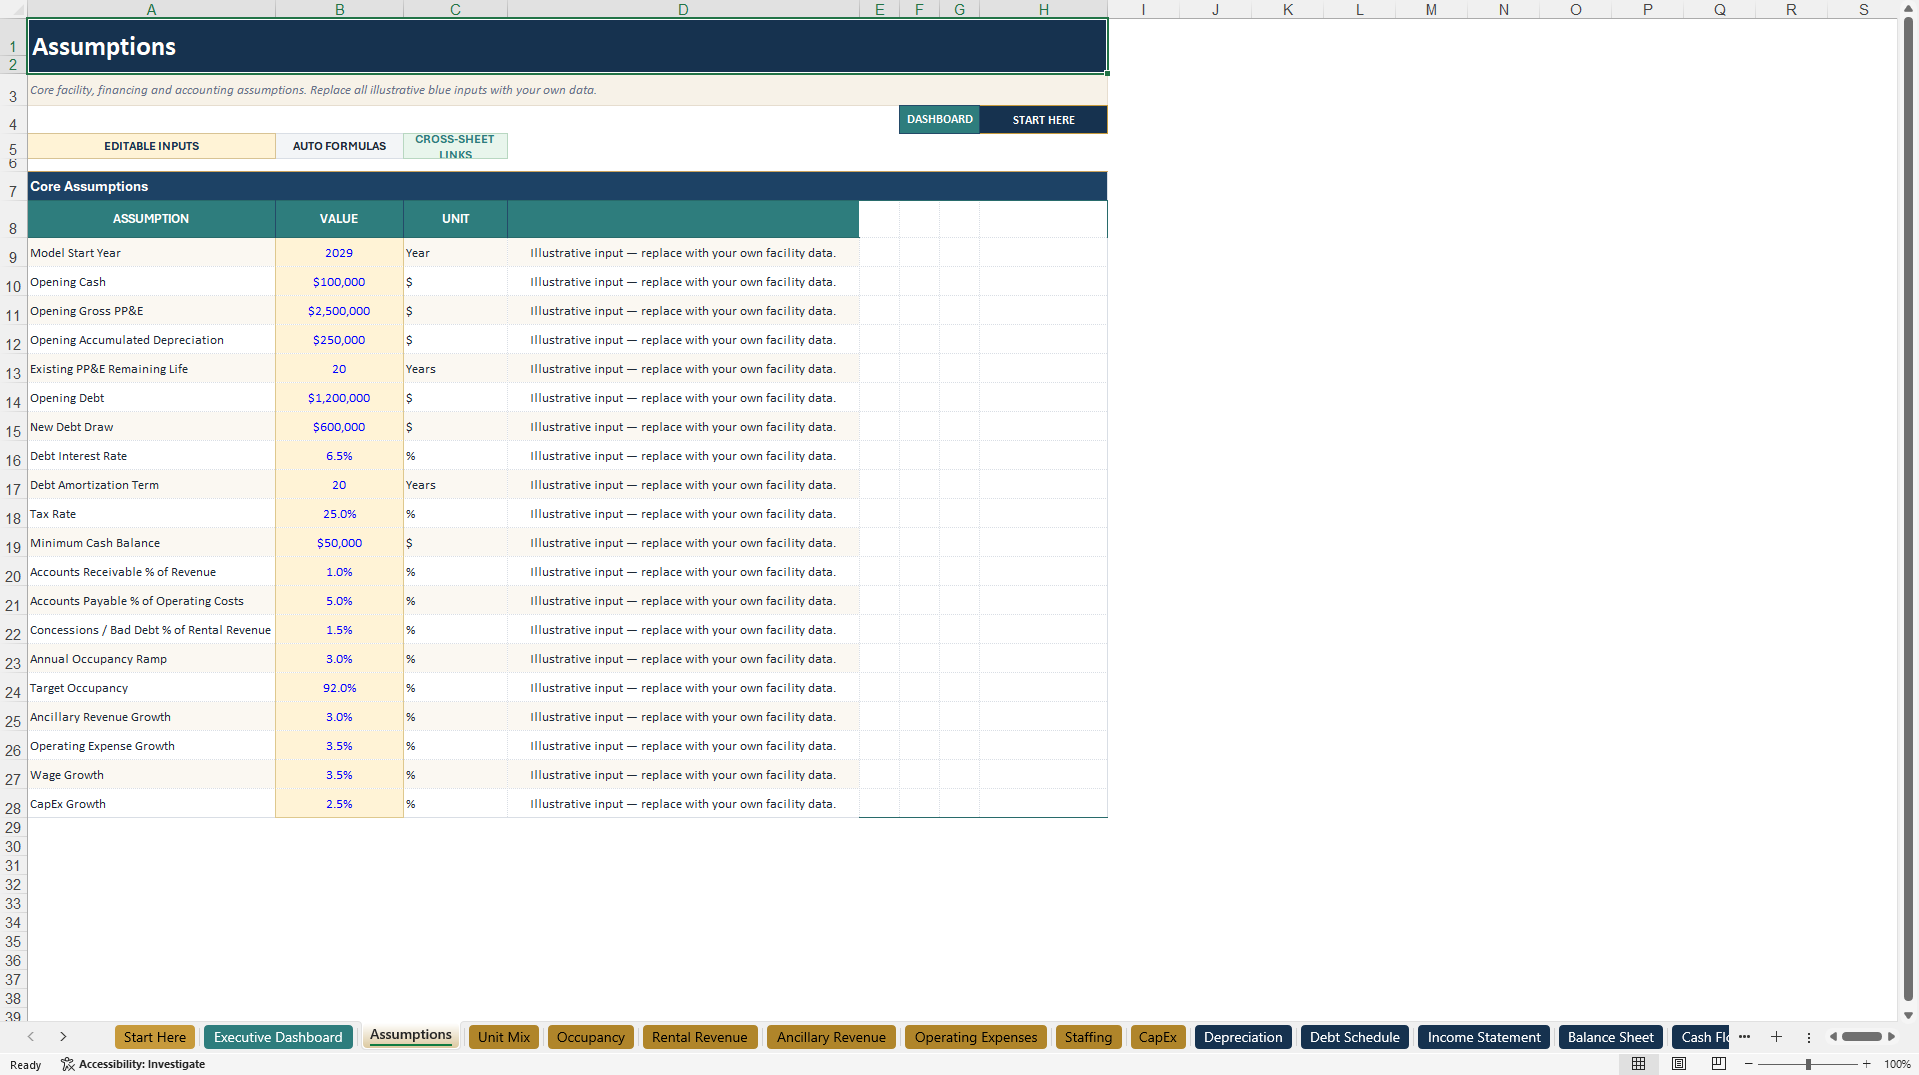The image size is (1919, 1075).
Task: Switch to Page Break Preview icon
Action: [x=1719, y=1064]
